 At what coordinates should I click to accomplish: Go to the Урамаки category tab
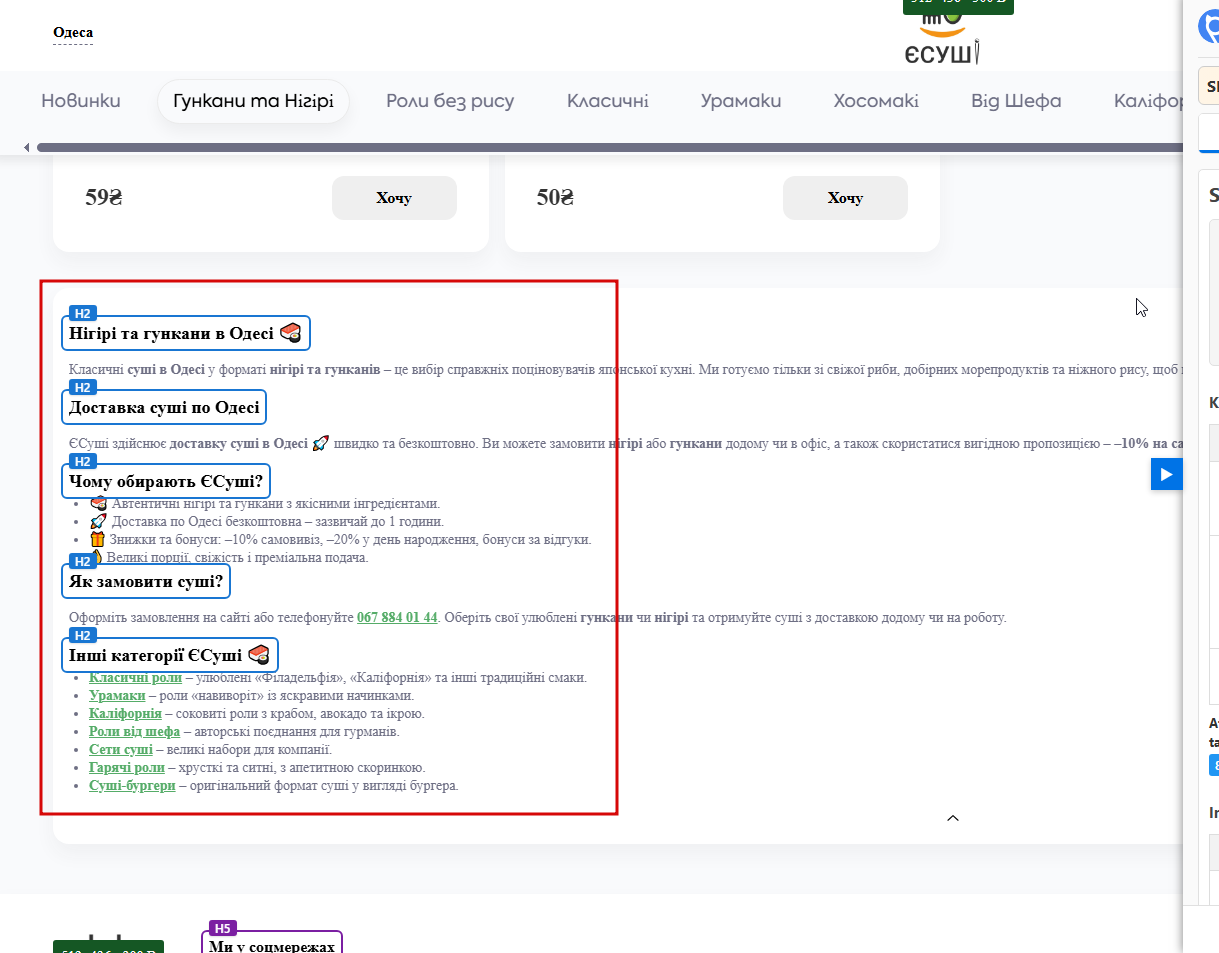[741, 101]
